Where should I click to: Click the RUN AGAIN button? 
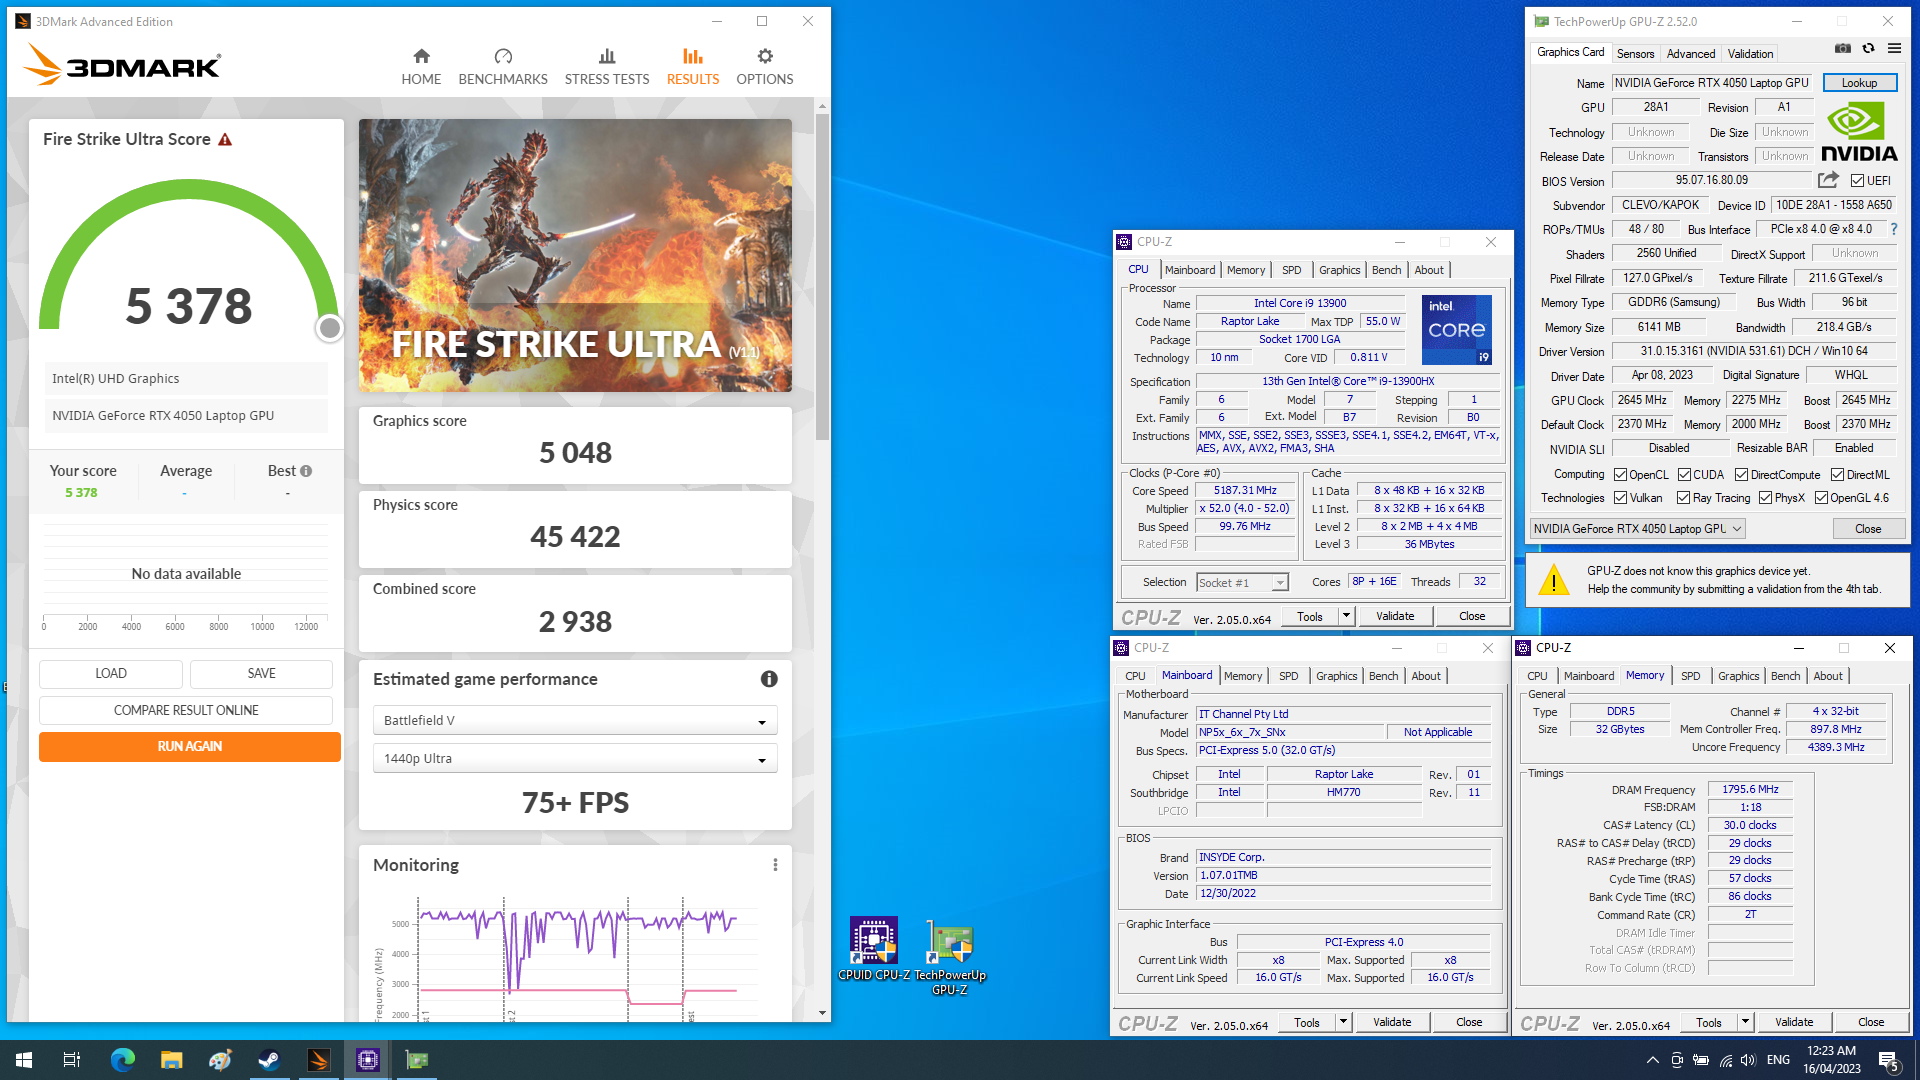coord(190,747)
